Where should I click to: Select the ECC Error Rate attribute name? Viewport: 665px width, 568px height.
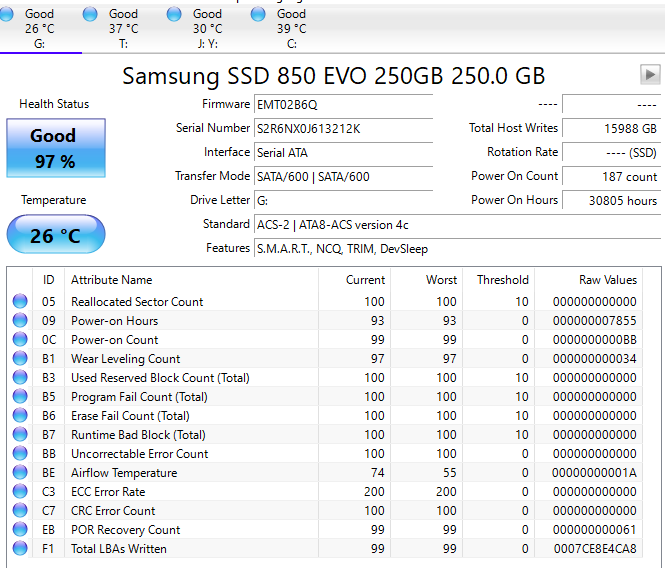[x=108, y=492]
